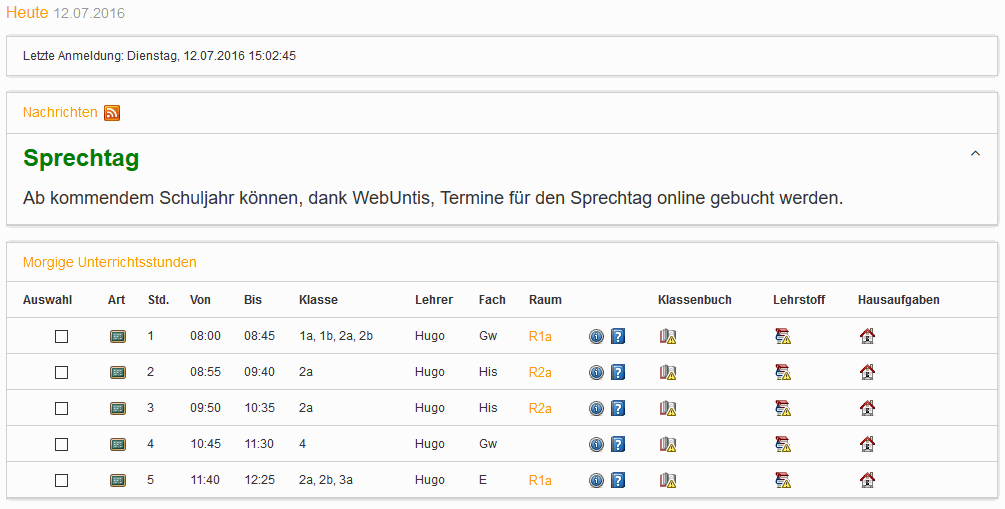This screenshot has height=509, width=1005.
Task: Click the Nachrichten heading
Action: click(60, 112)
